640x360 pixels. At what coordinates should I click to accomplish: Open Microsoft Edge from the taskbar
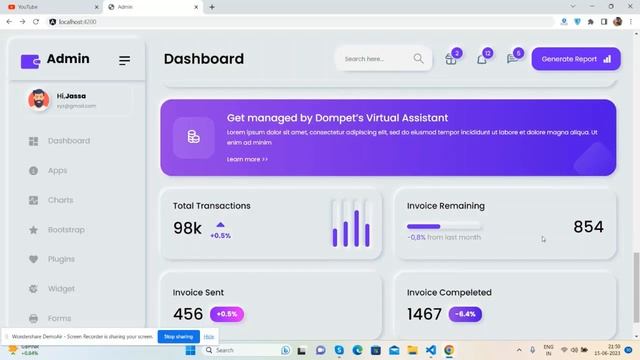(358, 350)
